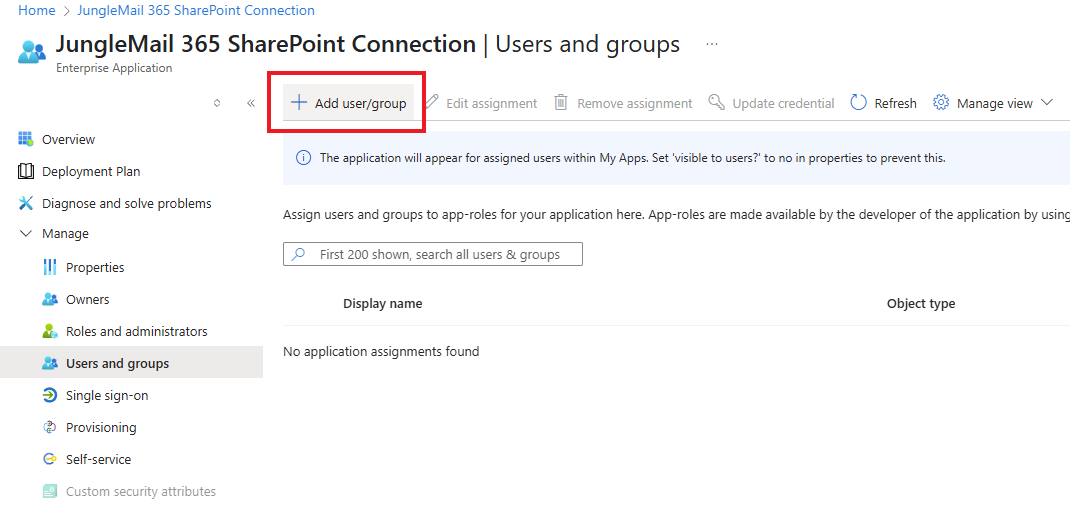Viewport: 1070px width, 509px height.
Task: Click the circular Refresh arrow icon
Action: pos(858,102)
